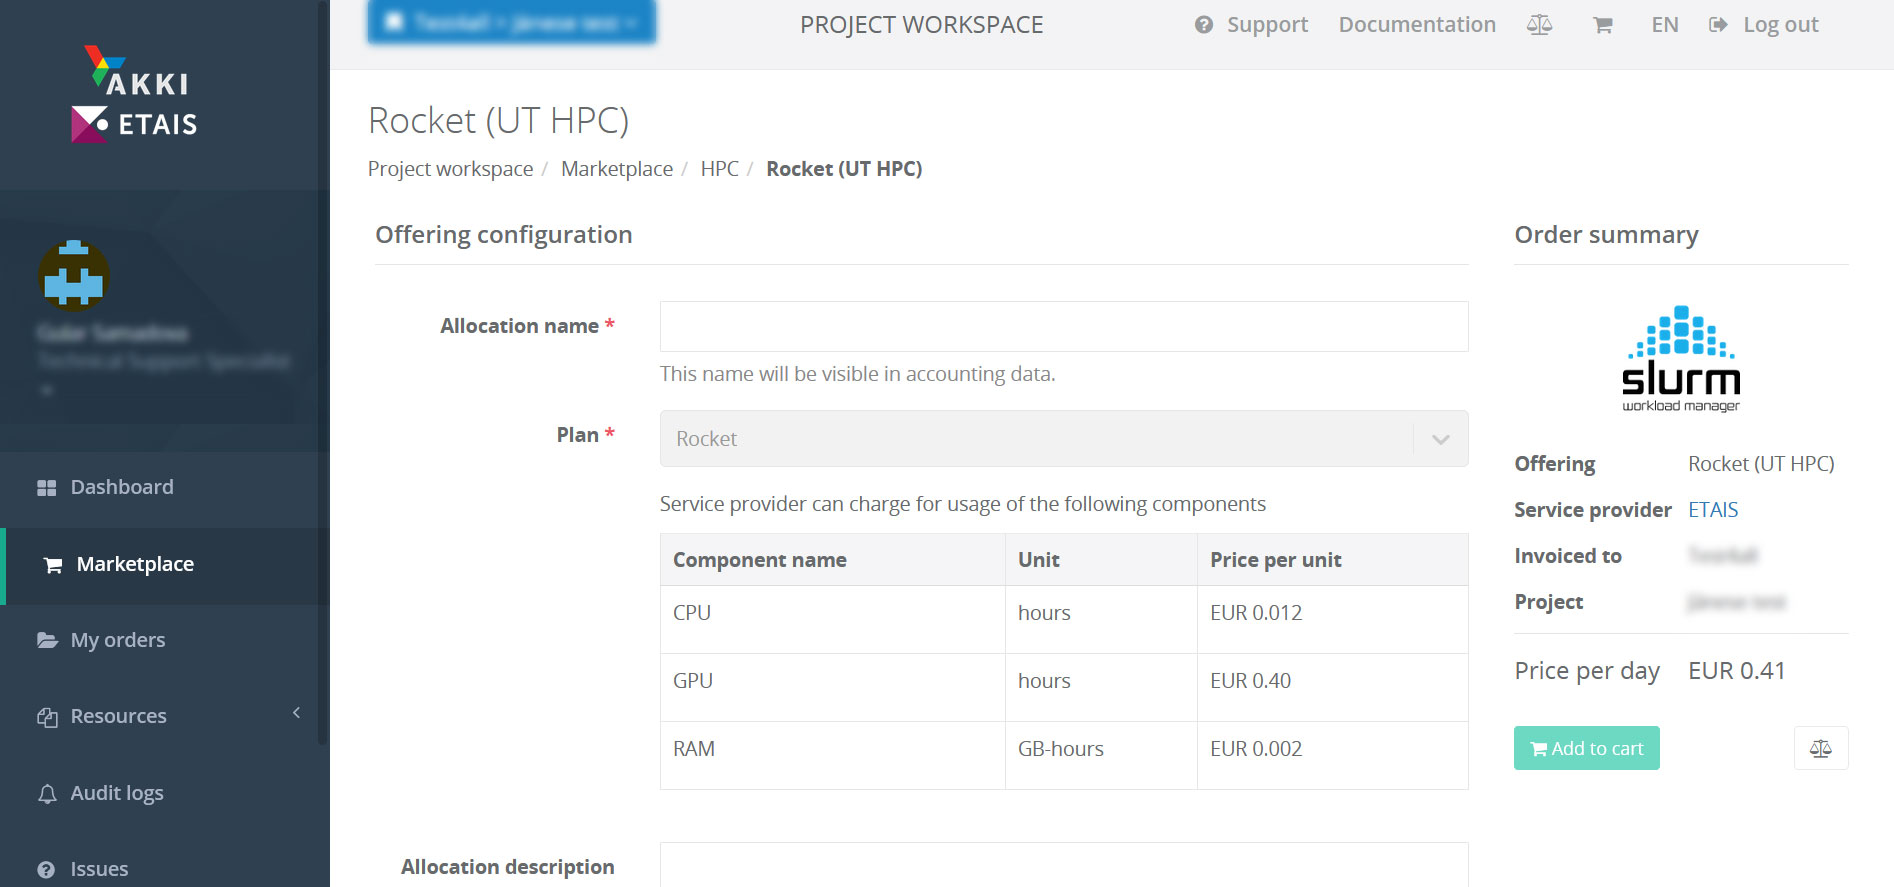Viewport: 1894px width, 887px height.
Task: Open the EN language selector
Action: (x=1665, y=25)
